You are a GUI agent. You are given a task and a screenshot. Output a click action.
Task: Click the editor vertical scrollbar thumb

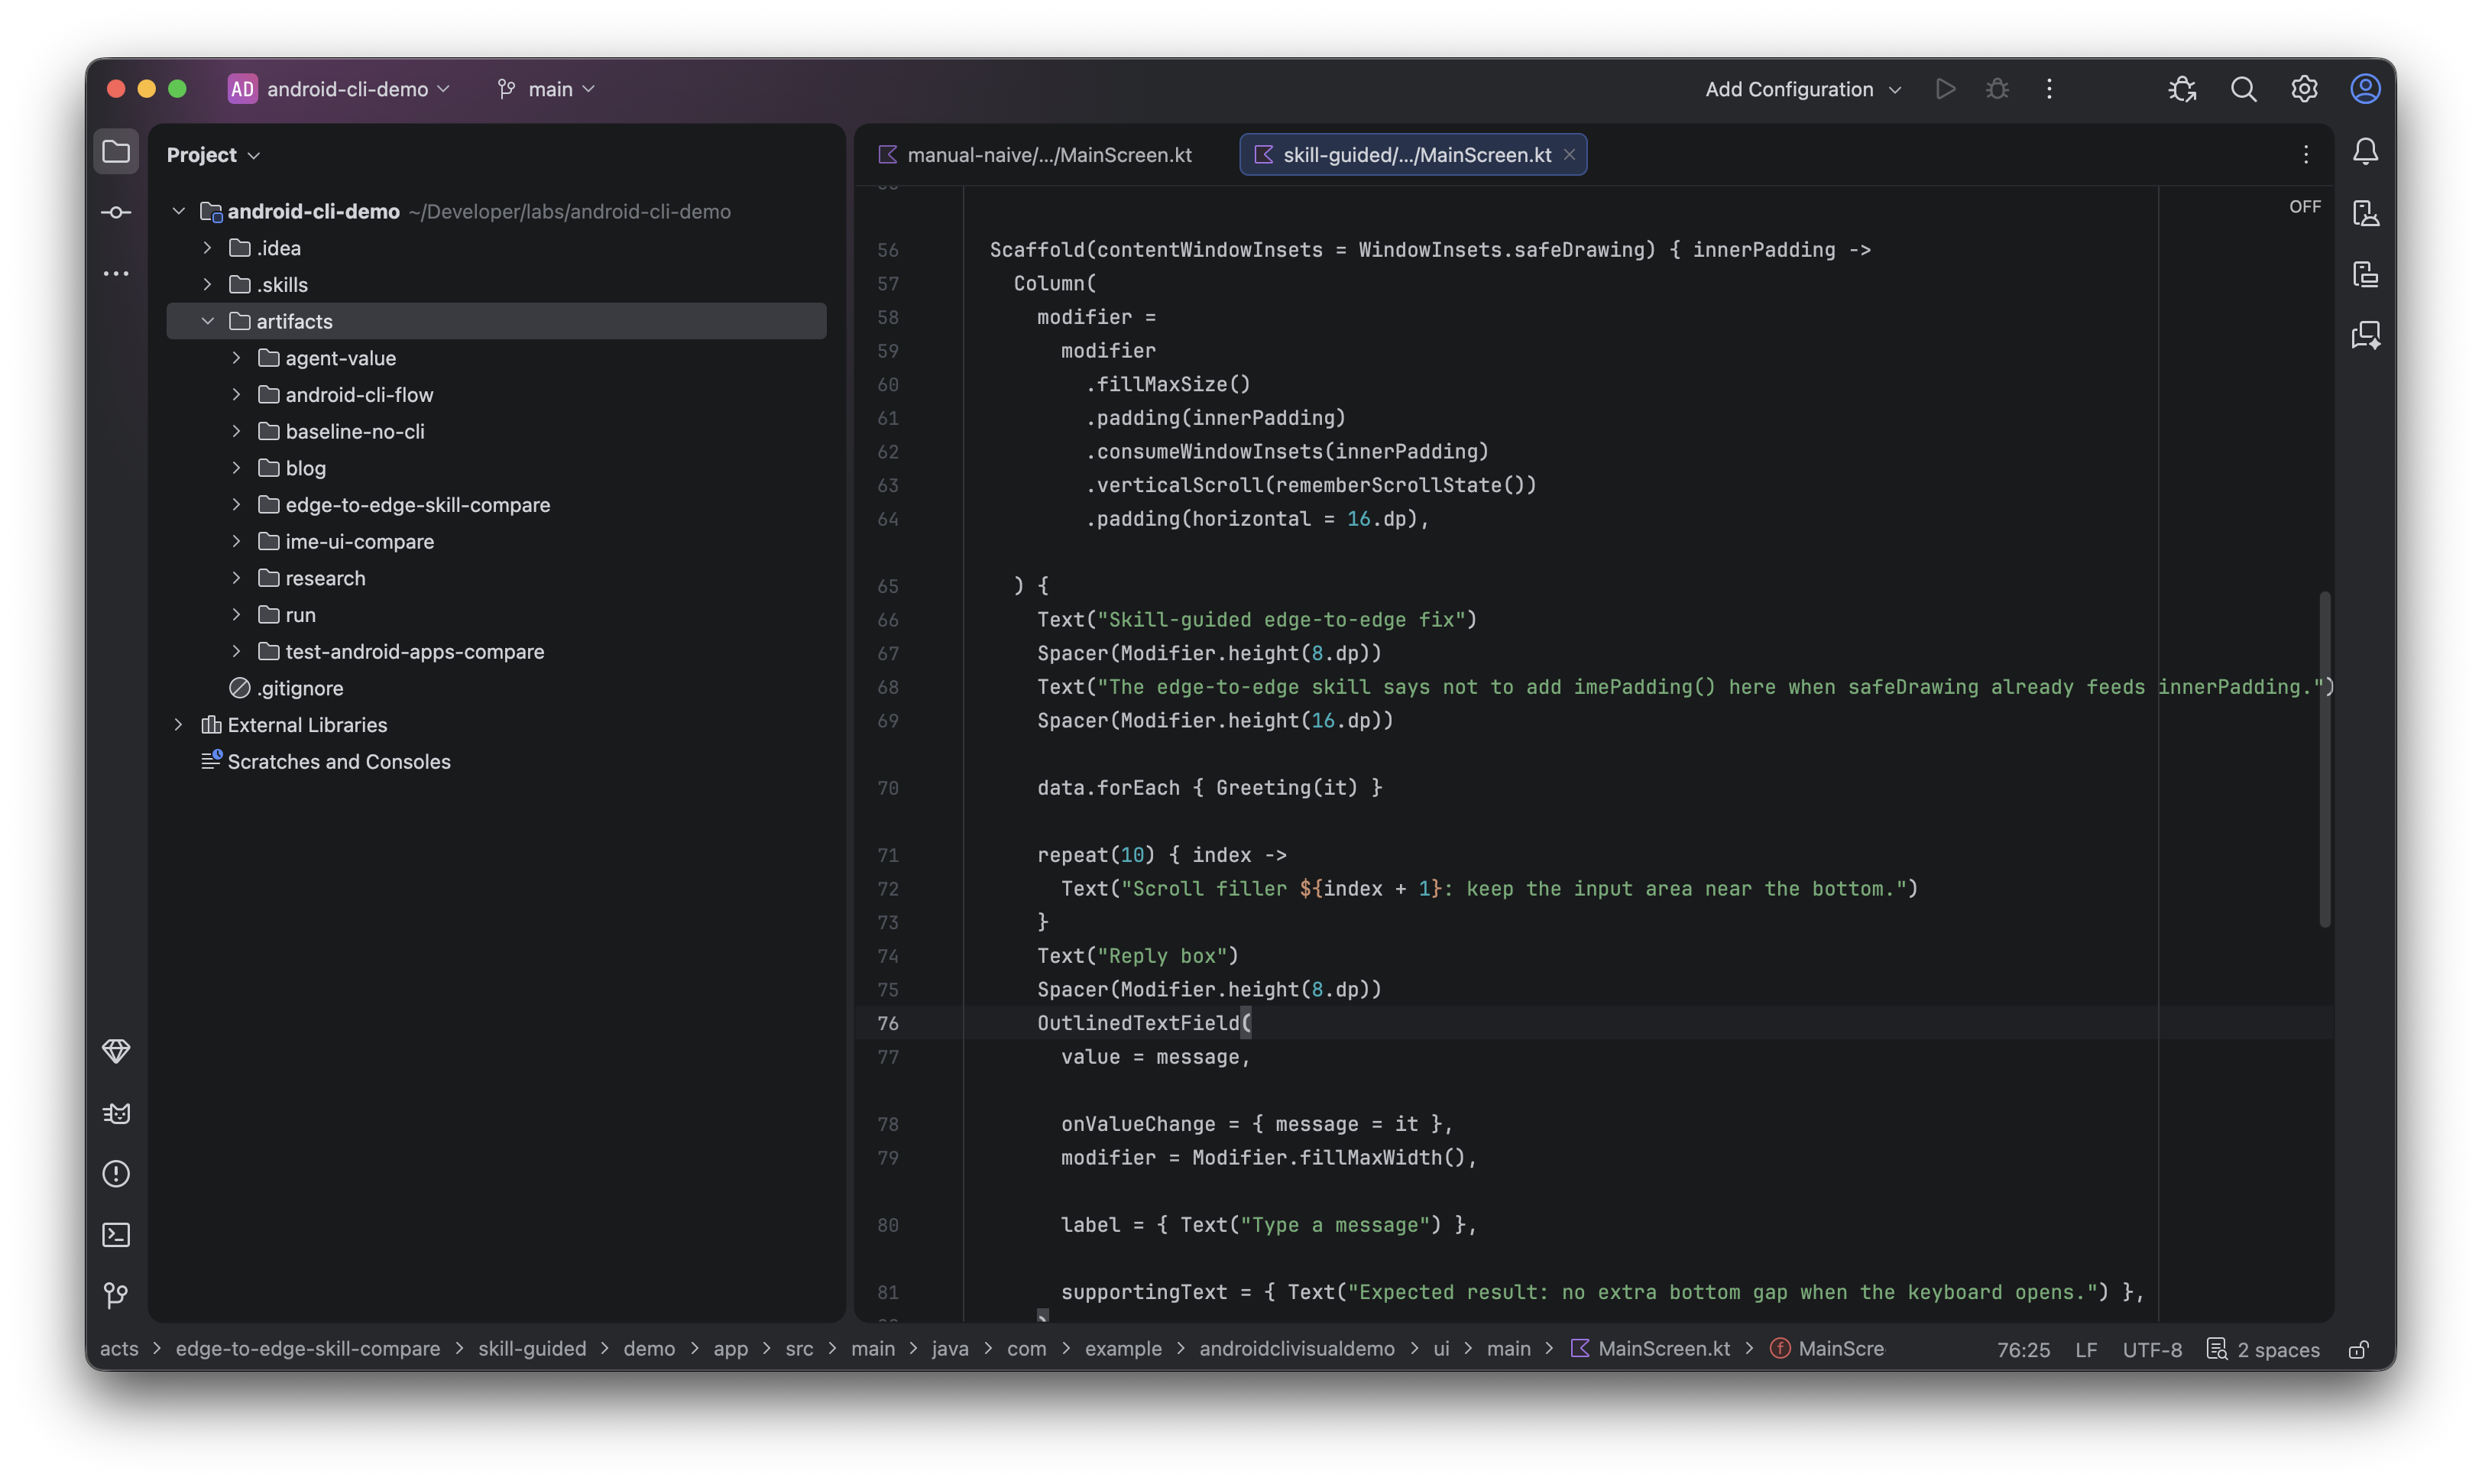tap(2325, 760)
